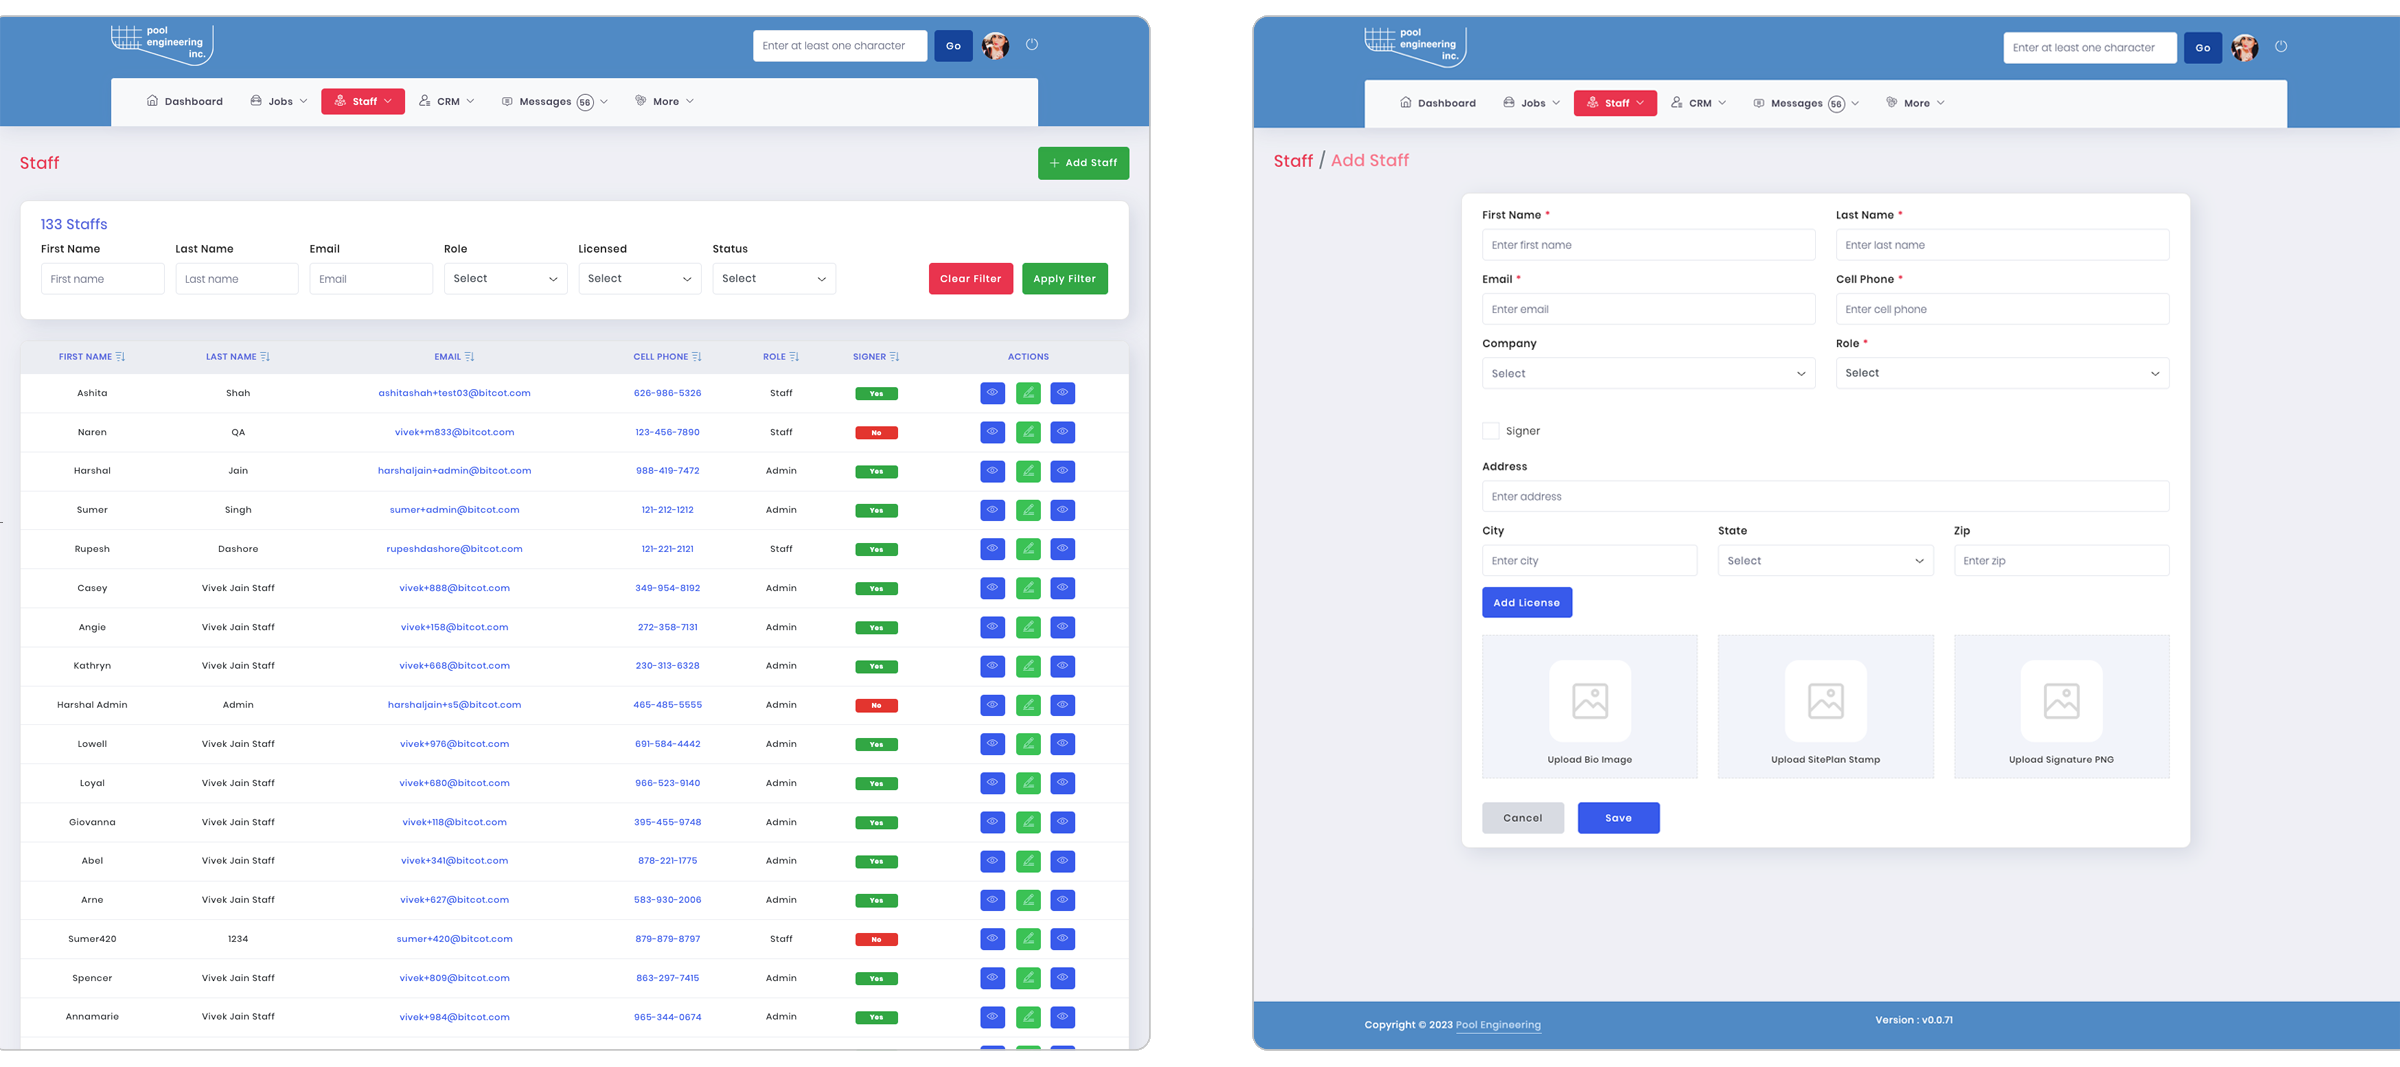Click the power icon in Staff list header
This screenshot has height=1067, width=2400.
pyautogui.click(x=1032, y=45)
